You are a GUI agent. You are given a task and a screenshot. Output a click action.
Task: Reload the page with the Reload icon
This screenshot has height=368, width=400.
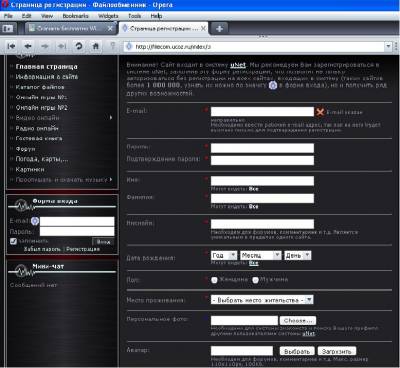pyautogui.click(x=79, y=46)
